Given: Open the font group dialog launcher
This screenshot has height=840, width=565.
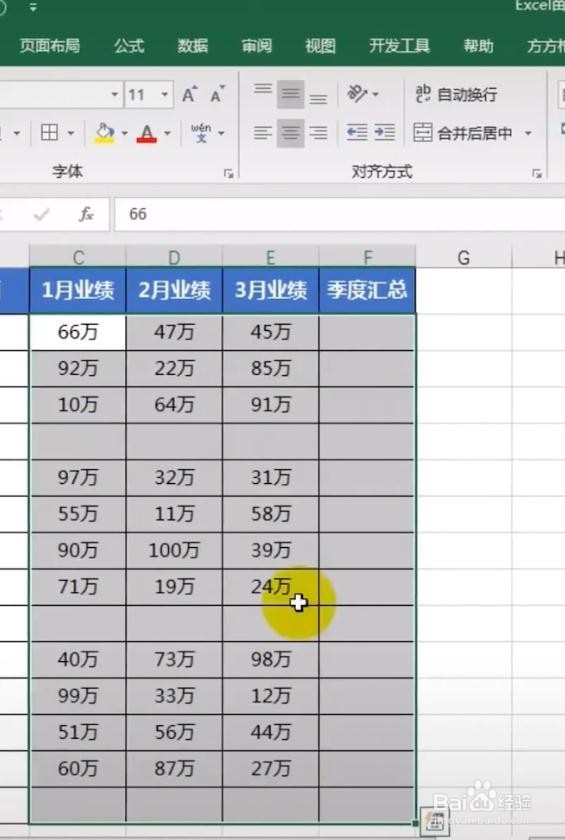Looking at the screenshot, I should (x=229, y=173).
